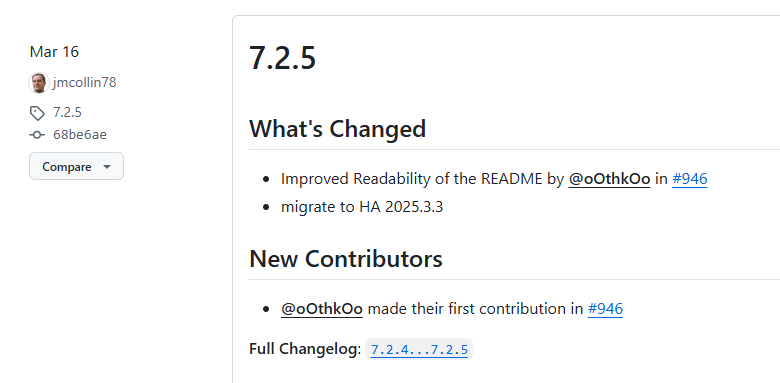Click the 'migrate to HA 2025.3.3' bullet
780x383 pixels.
point(362,207)
